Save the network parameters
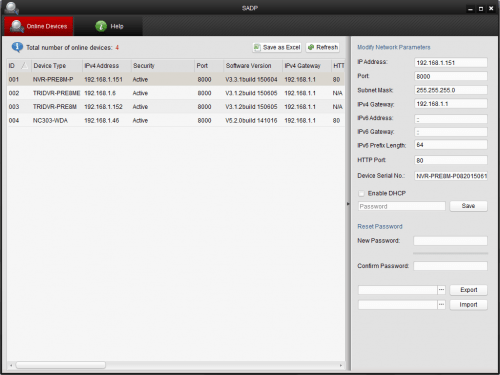Image resolution: width=500 pixels, height=375 pixels. 468,206
